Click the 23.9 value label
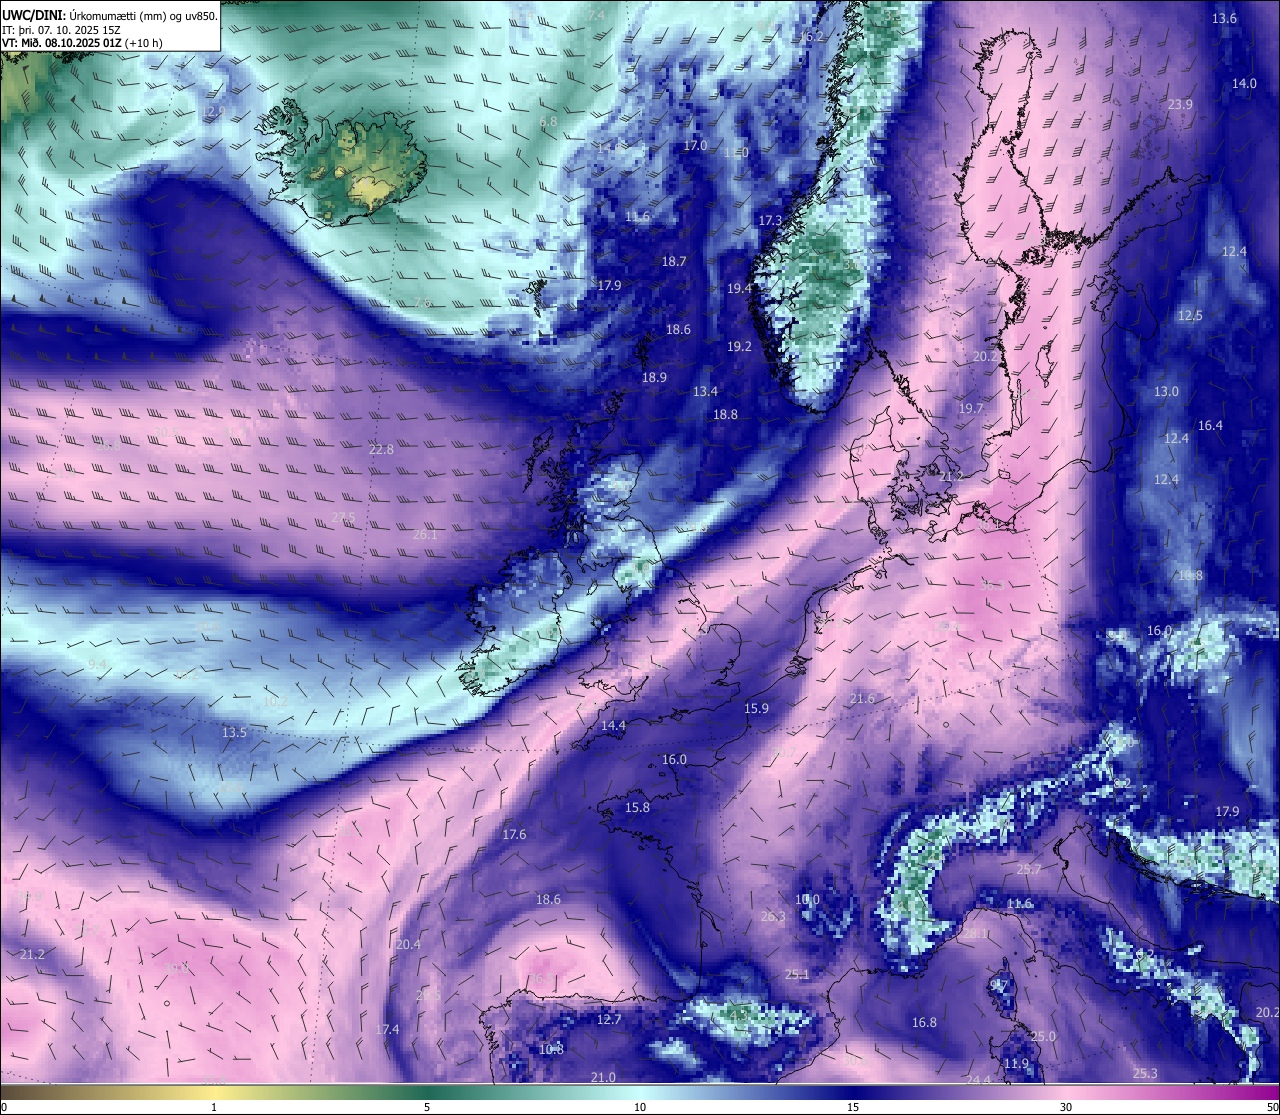Image resolution: width=1280 pixels, height=1115 pixels. point(1180,104)
